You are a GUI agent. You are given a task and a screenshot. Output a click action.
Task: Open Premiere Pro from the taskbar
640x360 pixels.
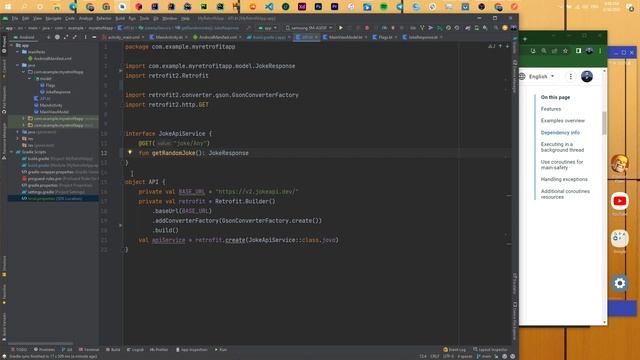tap(334, 7)
